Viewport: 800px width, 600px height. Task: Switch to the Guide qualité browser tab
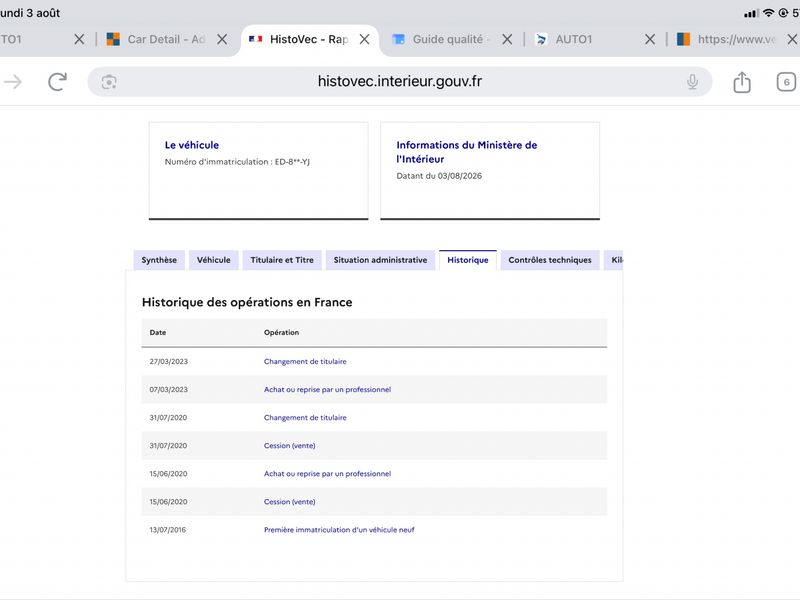[x=452, y=39]
